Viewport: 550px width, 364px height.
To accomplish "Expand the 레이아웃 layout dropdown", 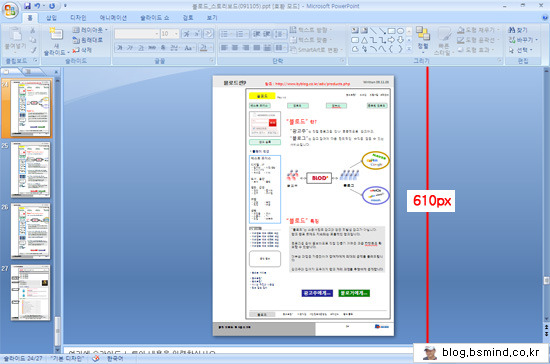I will pos(90,30).
